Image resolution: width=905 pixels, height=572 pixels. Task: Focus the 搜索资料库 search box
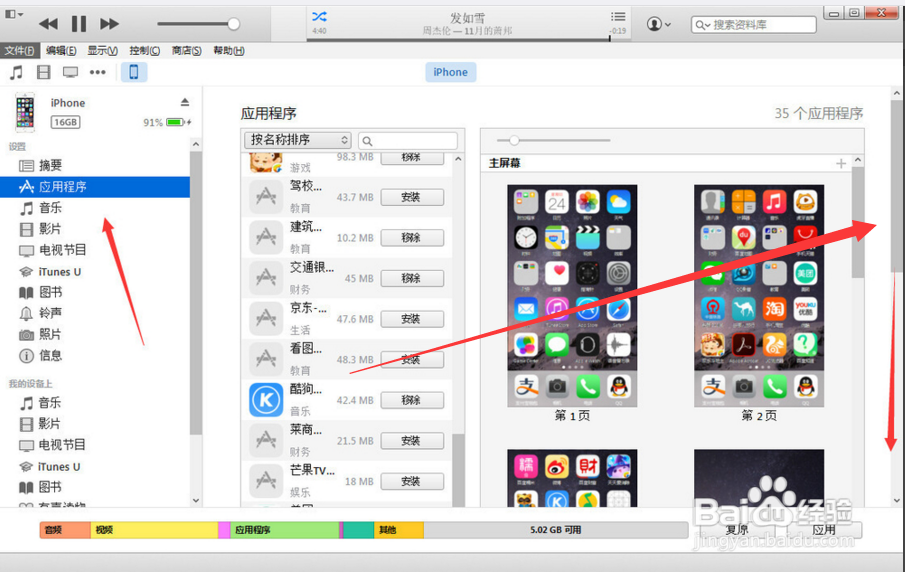(754, 25)
